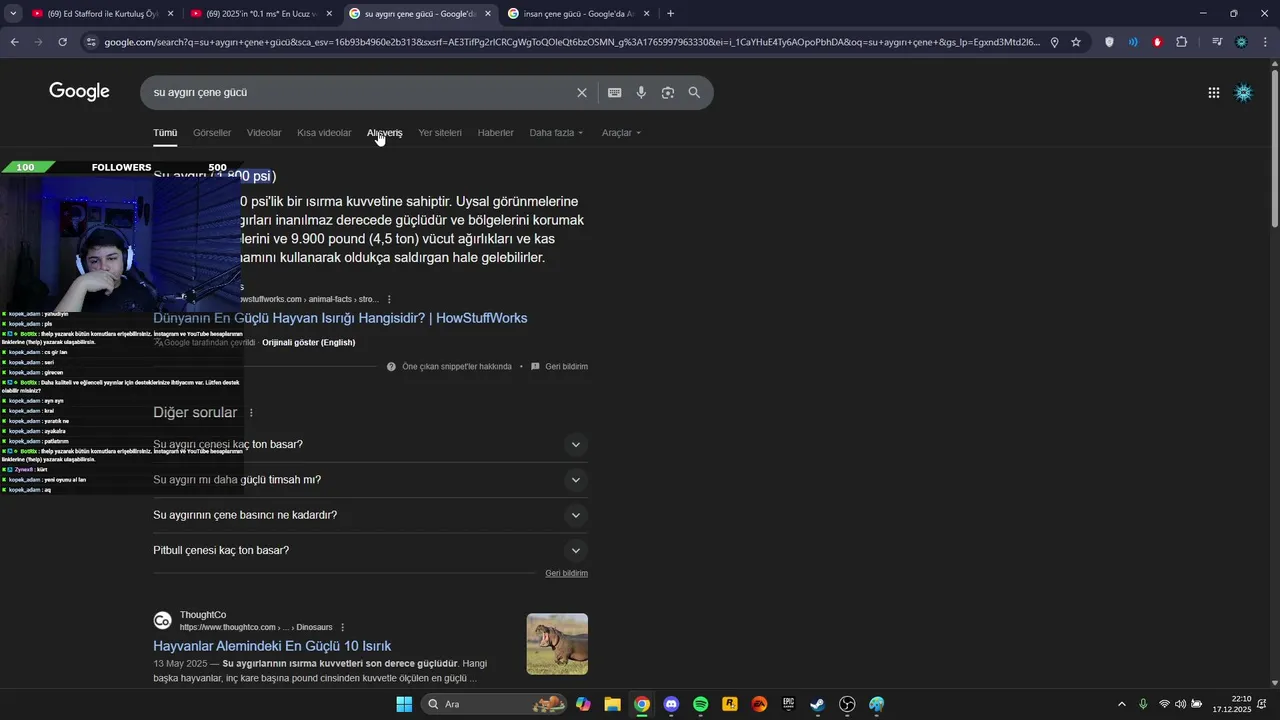Screen dimensions: 1280x720
Task: Open the Google apps grid
Action: pos(1214,92)
